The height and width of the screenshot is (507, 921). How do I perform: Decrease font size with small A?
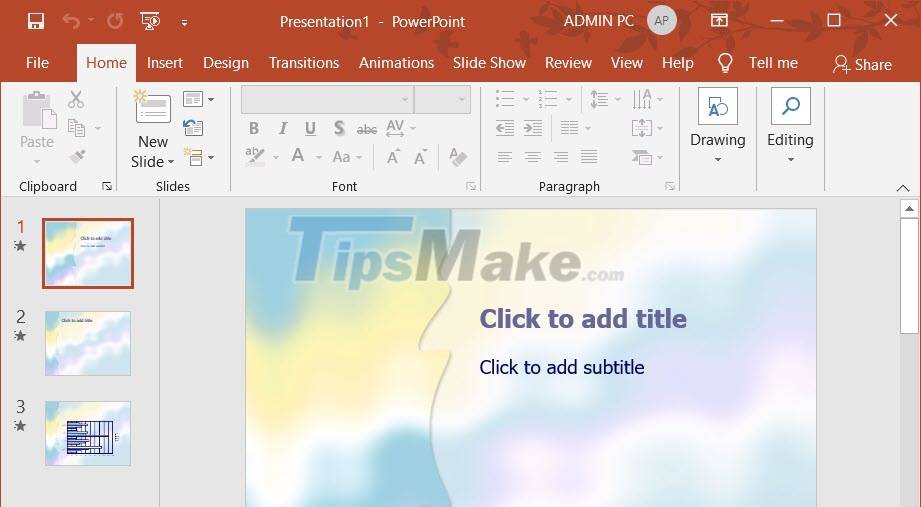(420, 157)
